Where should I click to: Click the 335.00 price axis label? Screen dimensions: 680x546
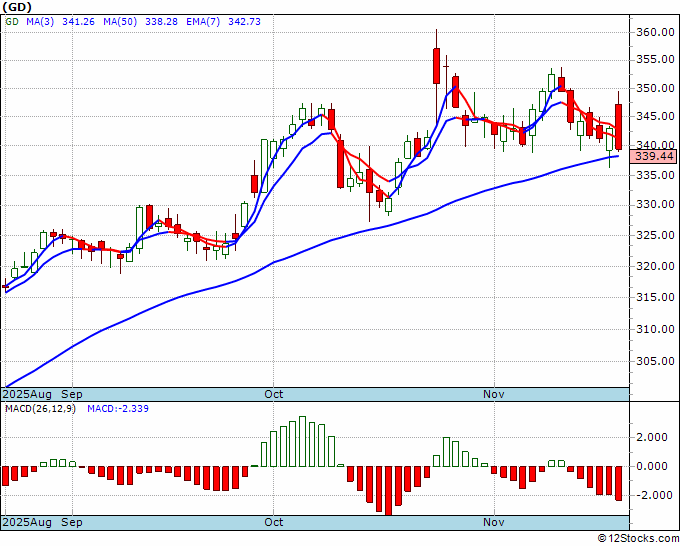point(655,175)
